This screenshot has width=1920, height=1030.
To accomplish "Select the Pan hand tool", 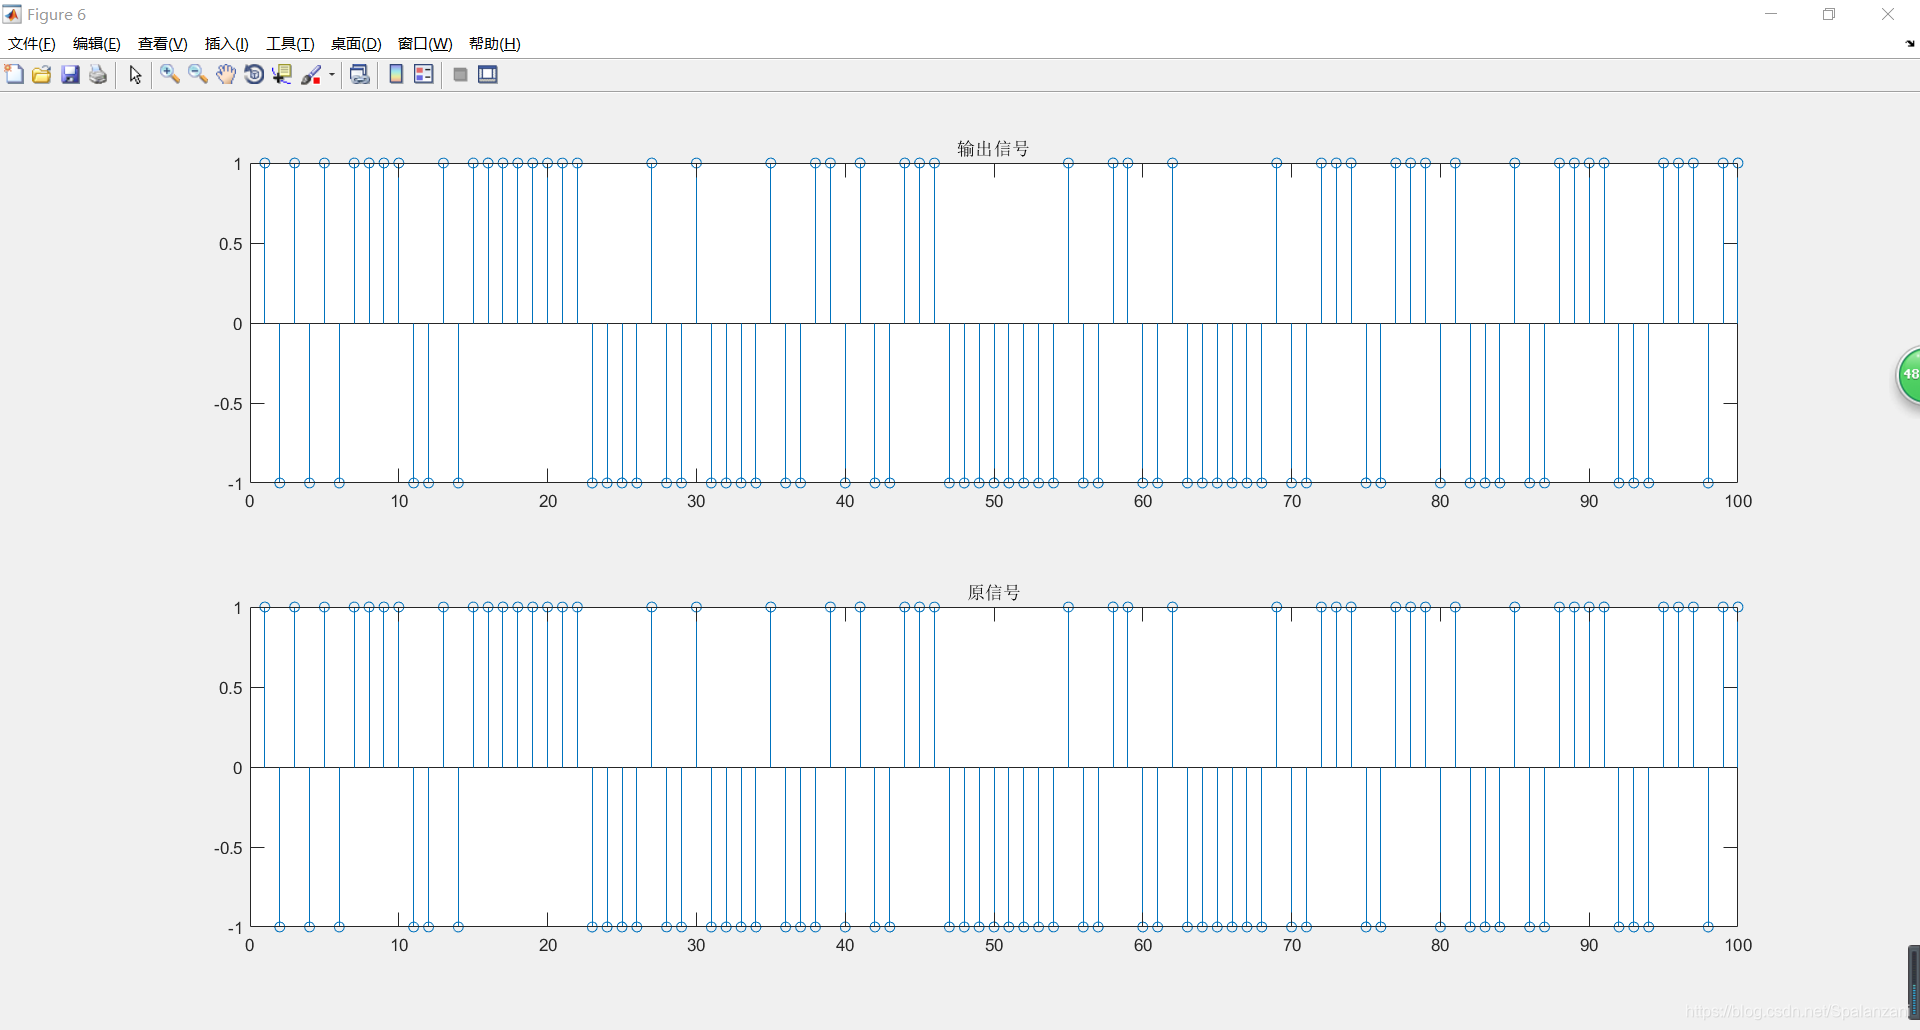I will pos(226,75).
